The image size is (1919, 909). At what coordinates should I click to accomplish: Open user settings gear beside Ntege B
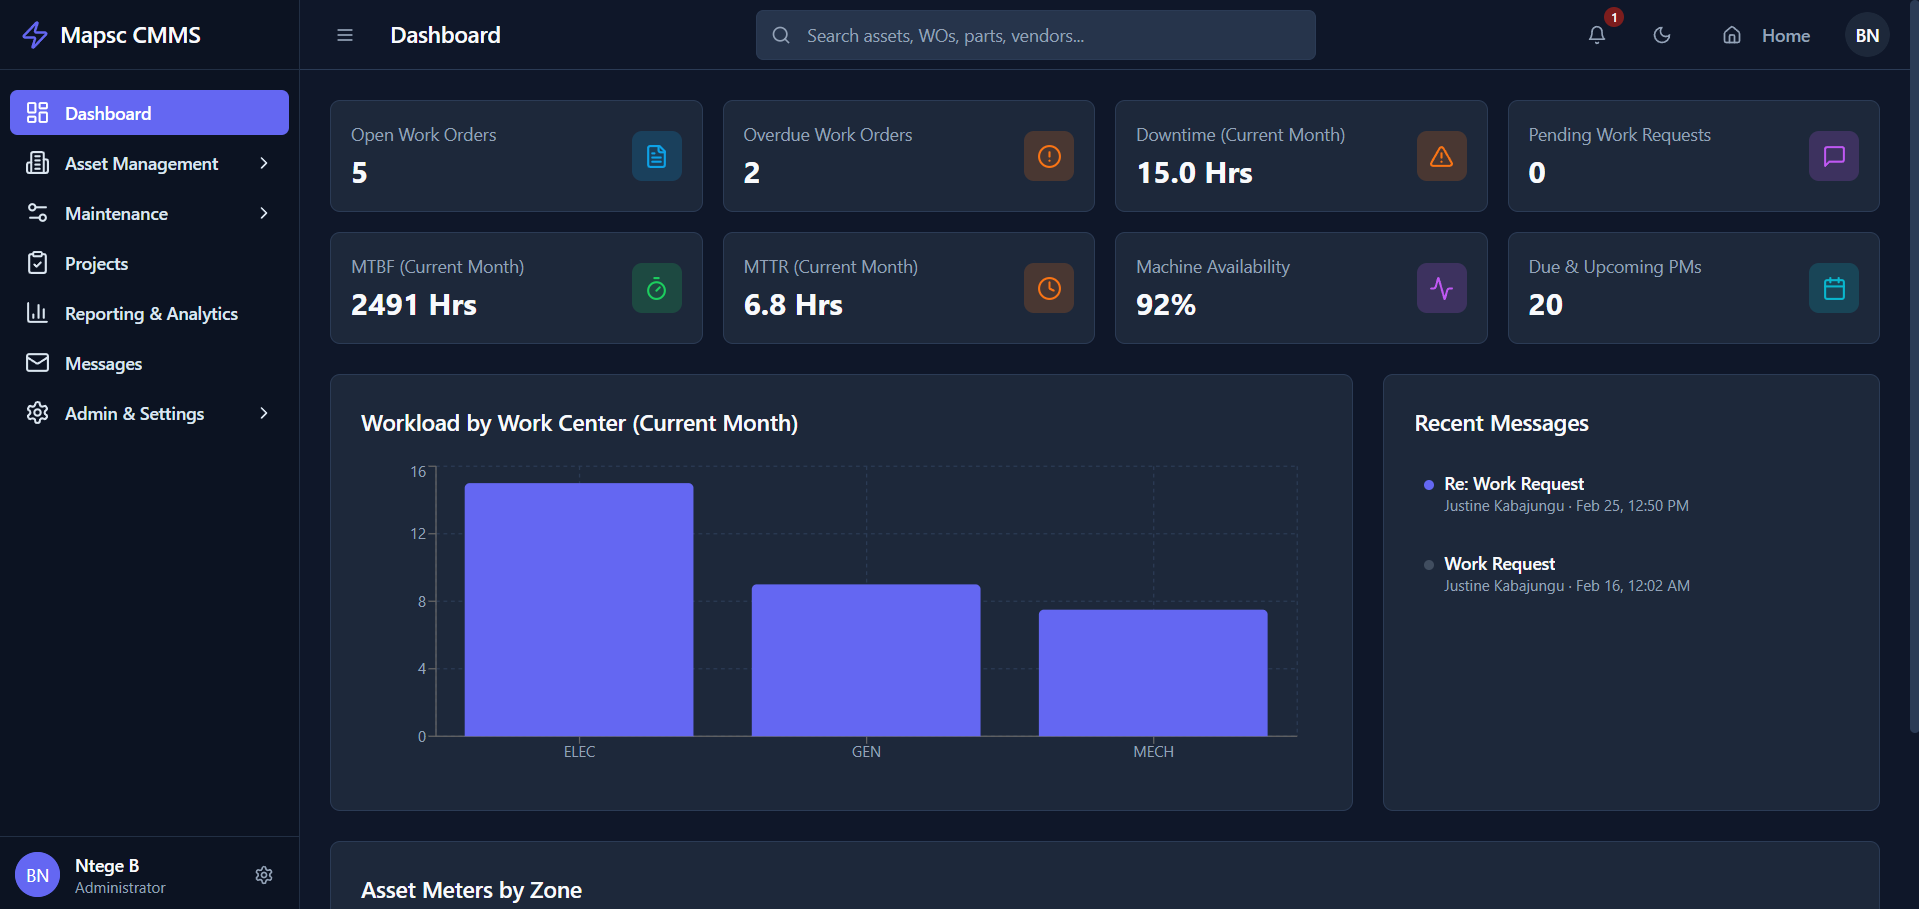pos(264,875)
